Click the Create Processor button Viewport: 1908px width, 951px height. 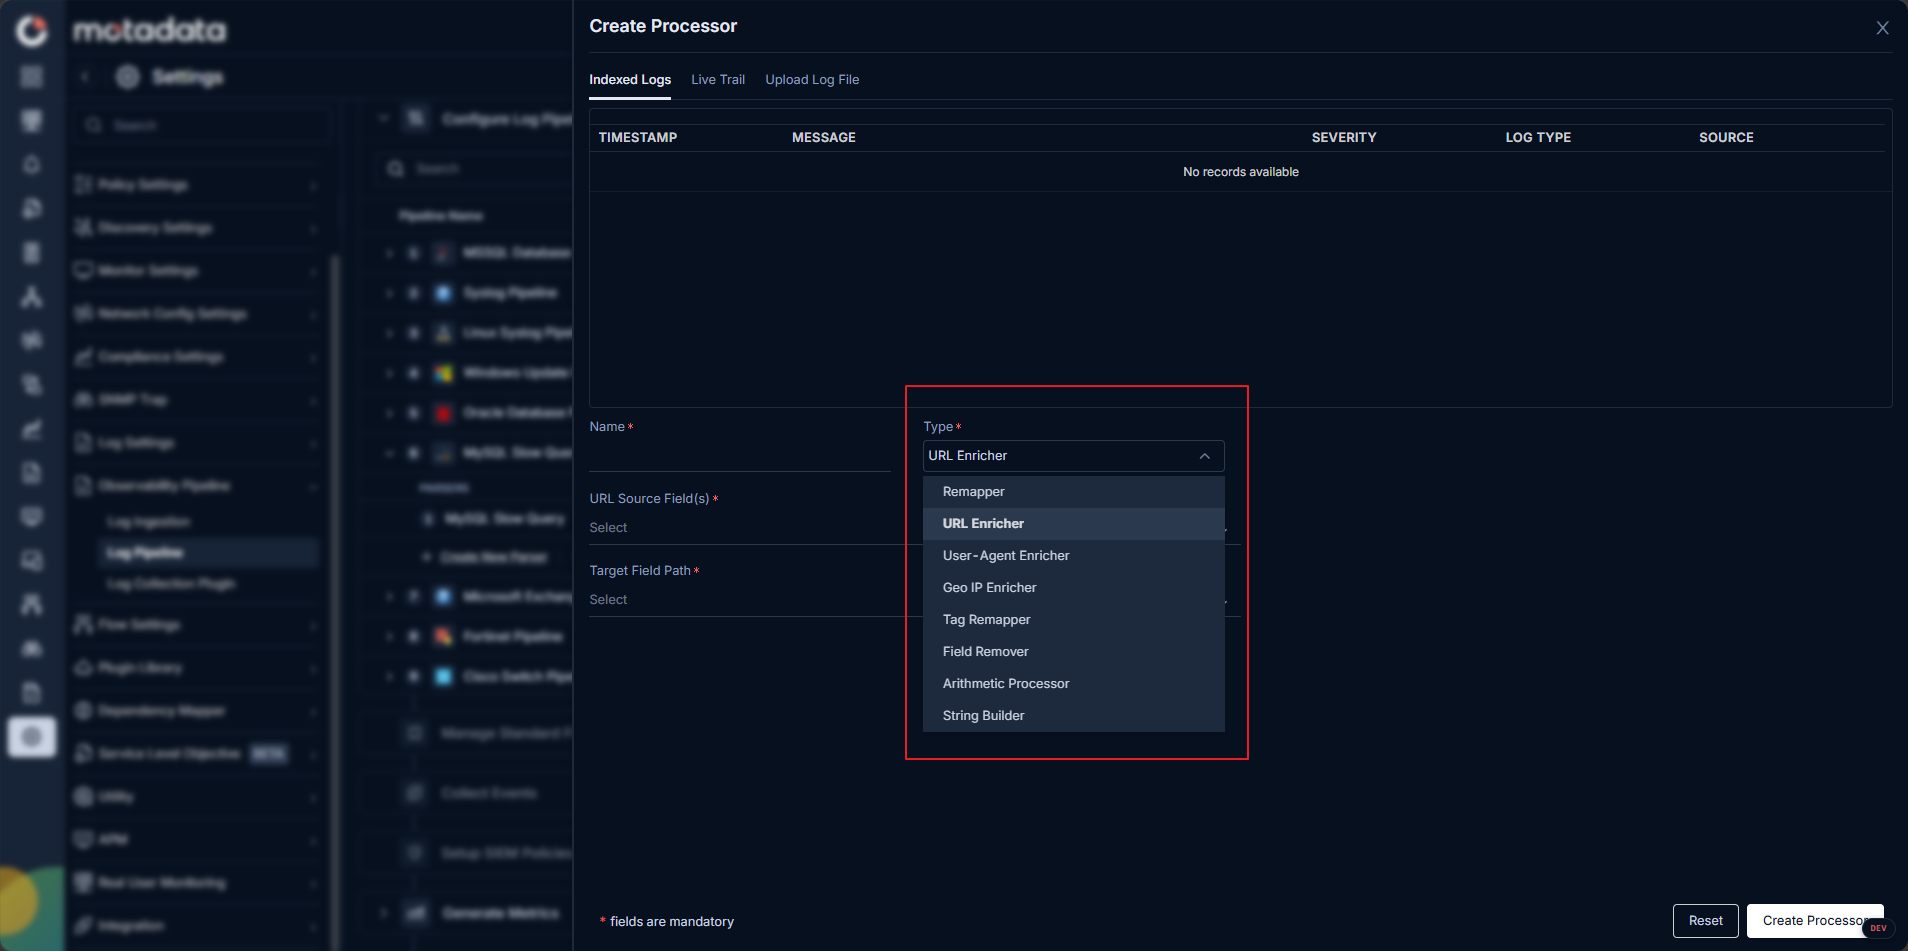pos(1814,921)
